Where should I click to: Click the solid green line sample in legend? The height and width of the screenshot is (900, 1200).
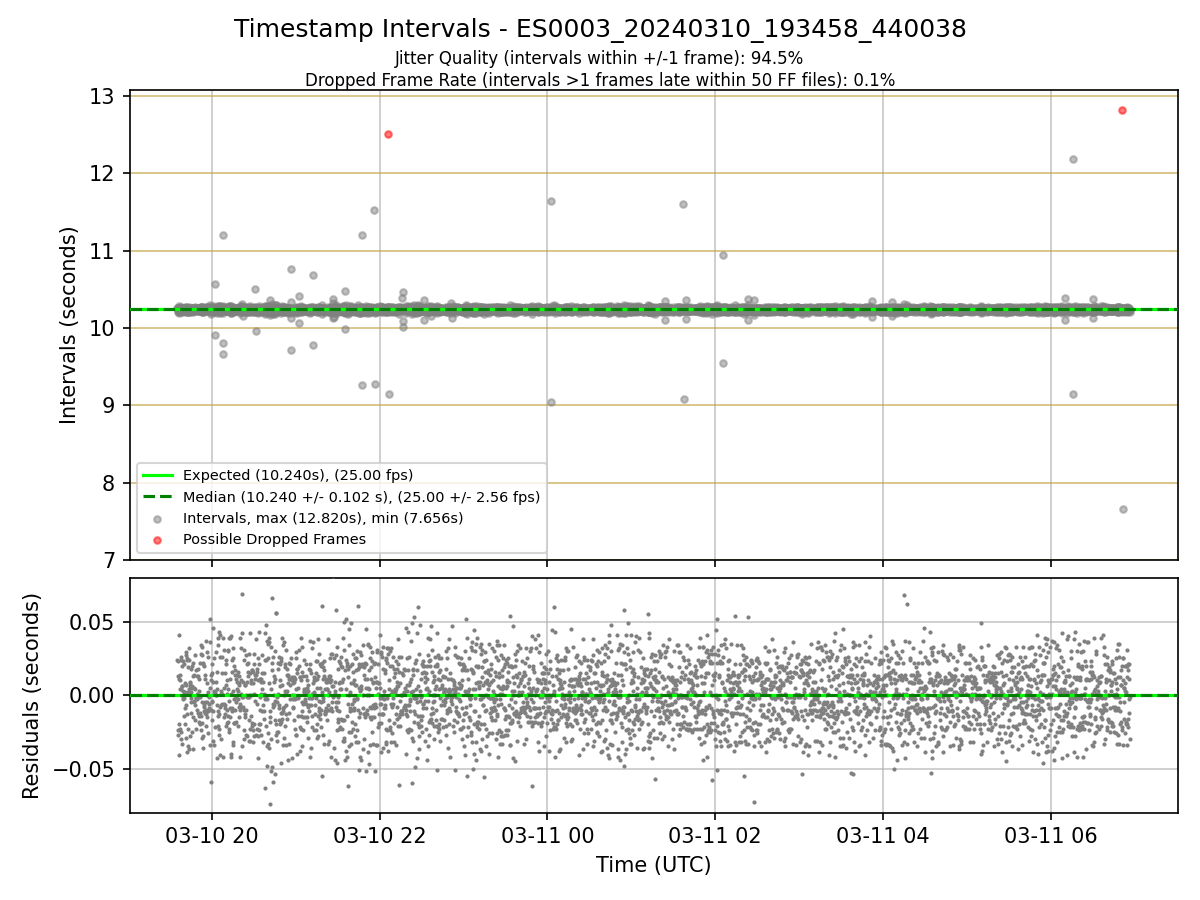coord(158,475)
